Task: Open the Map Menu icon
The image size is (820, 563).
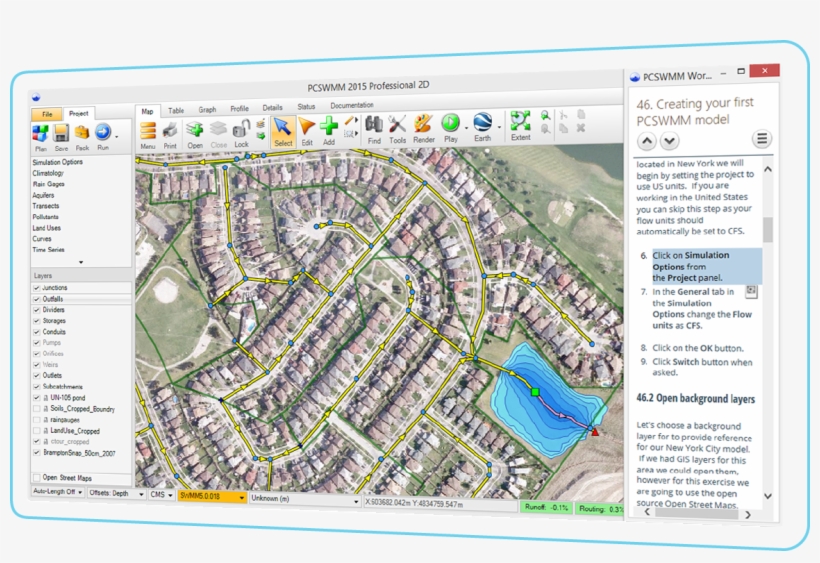Action: pos(148,131)
